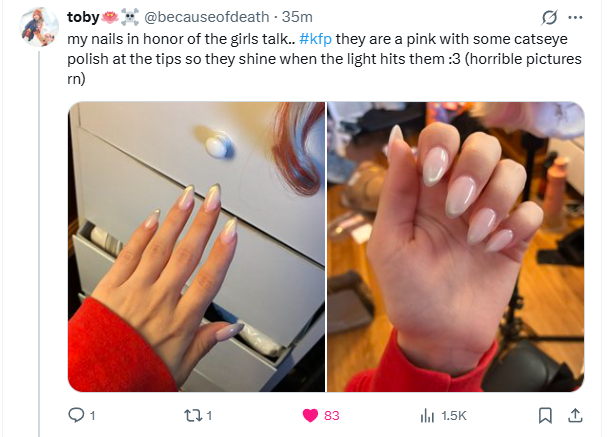Visit the @becauseofdeath handle
The image size is (607, 437).
(x=206, y=17)
